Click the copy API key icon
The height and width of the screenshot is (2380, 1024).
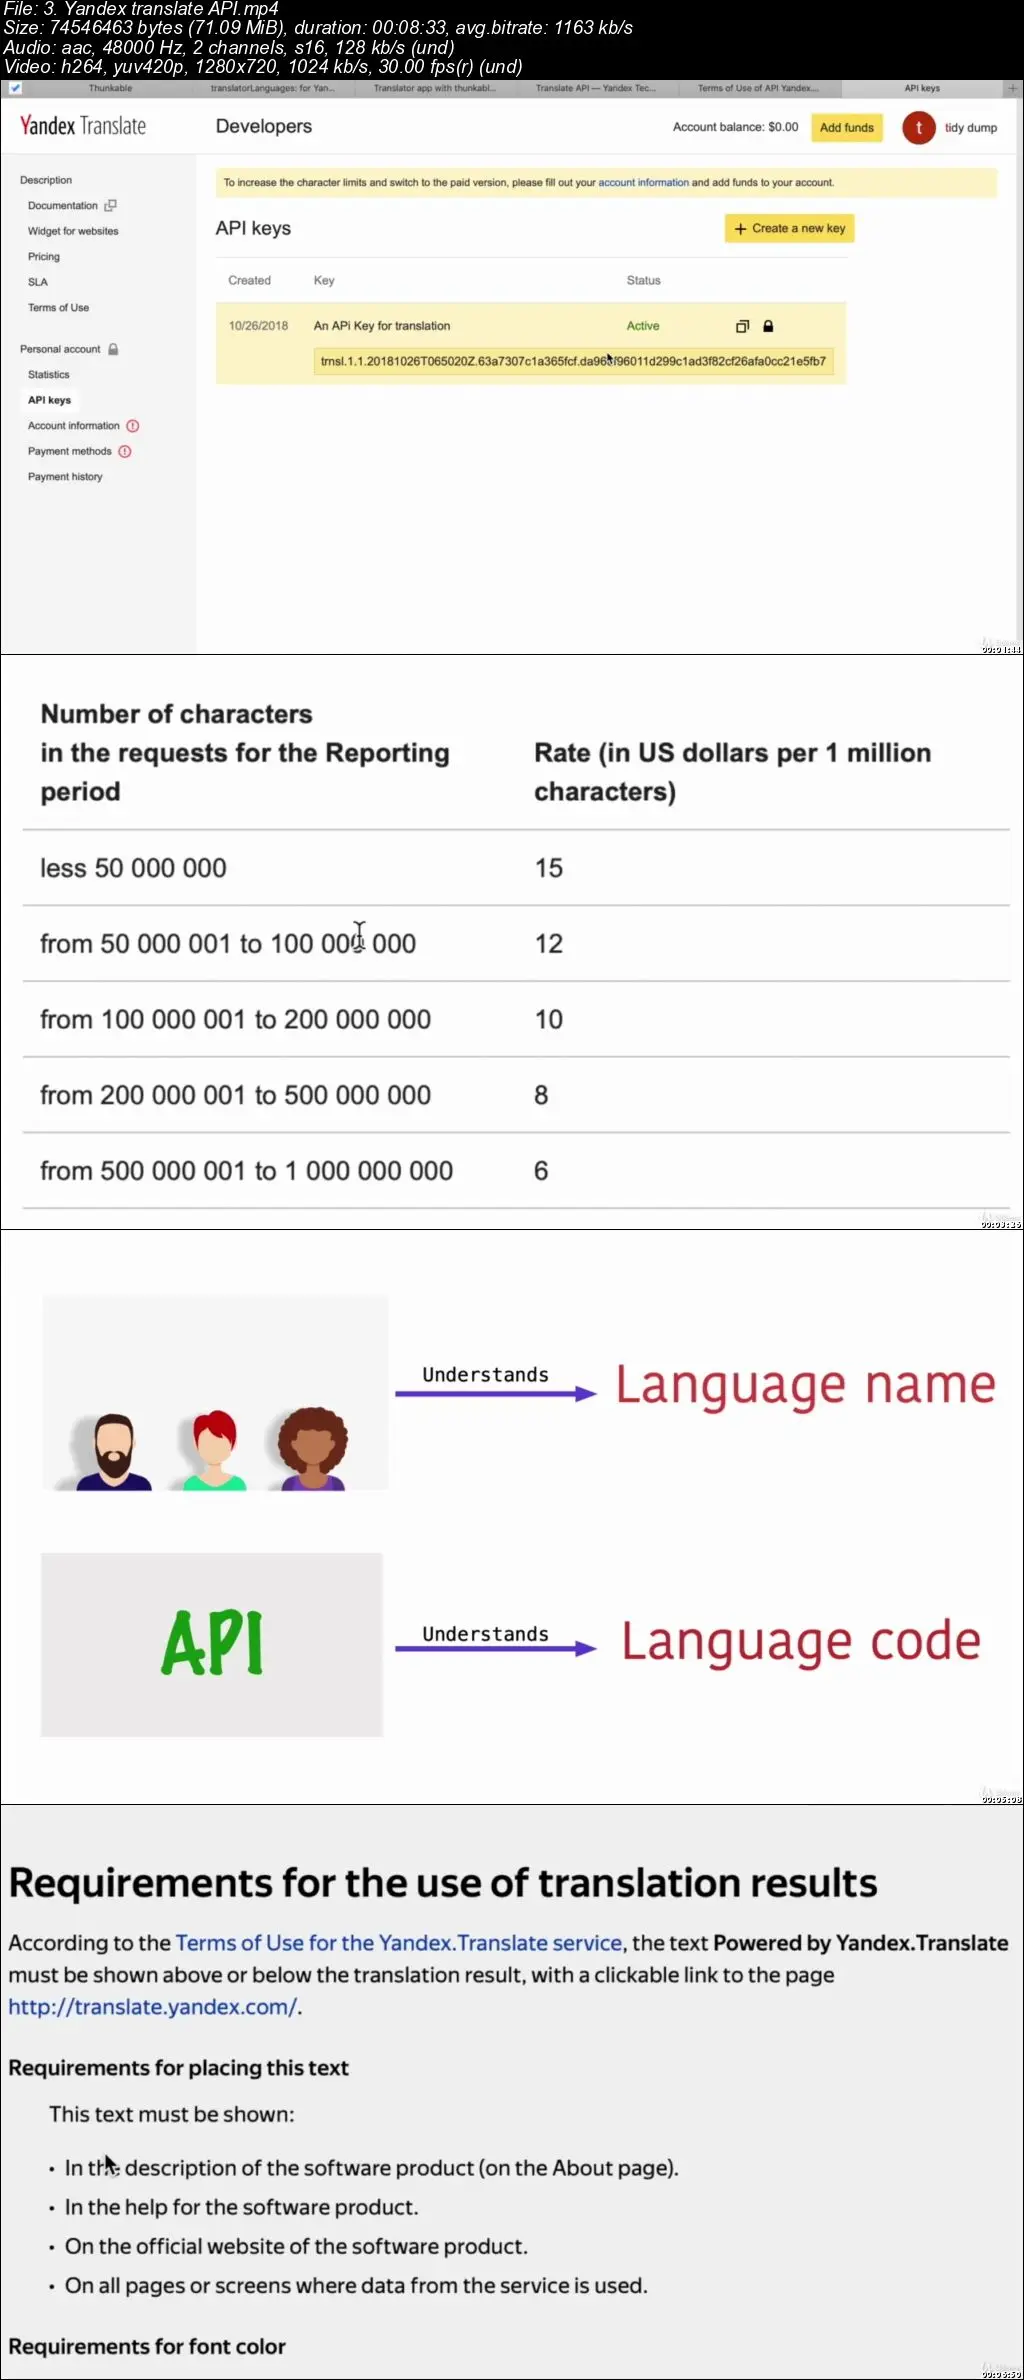pos(742,326)
